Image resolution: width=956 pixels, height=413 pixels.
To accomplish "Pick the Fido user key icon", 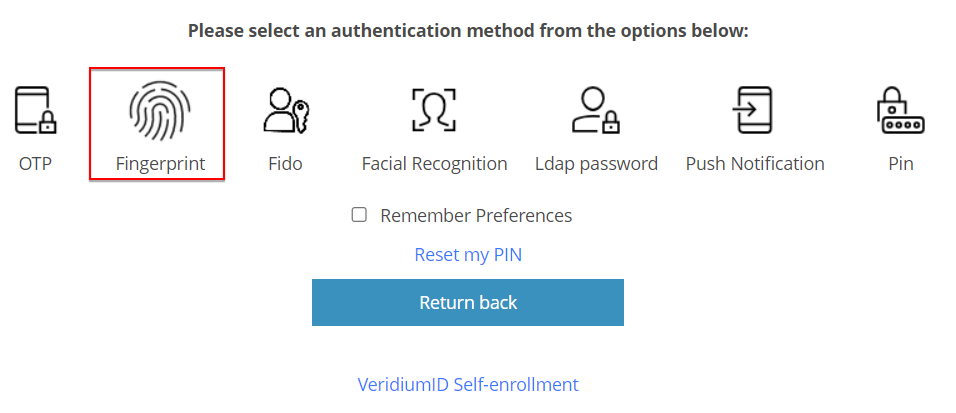I will point(285,110).
